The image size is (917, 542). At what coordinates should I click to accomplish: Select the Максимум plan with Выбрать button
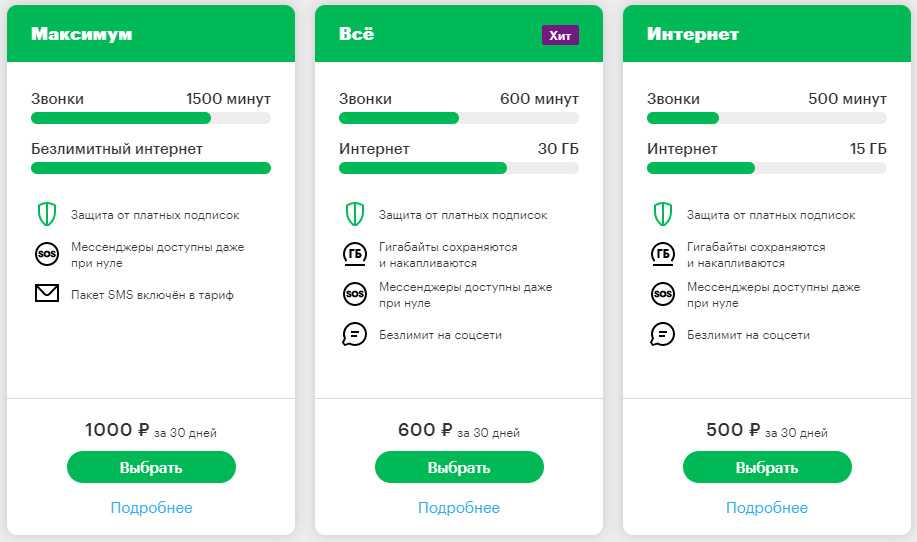[x=151, y=467]
